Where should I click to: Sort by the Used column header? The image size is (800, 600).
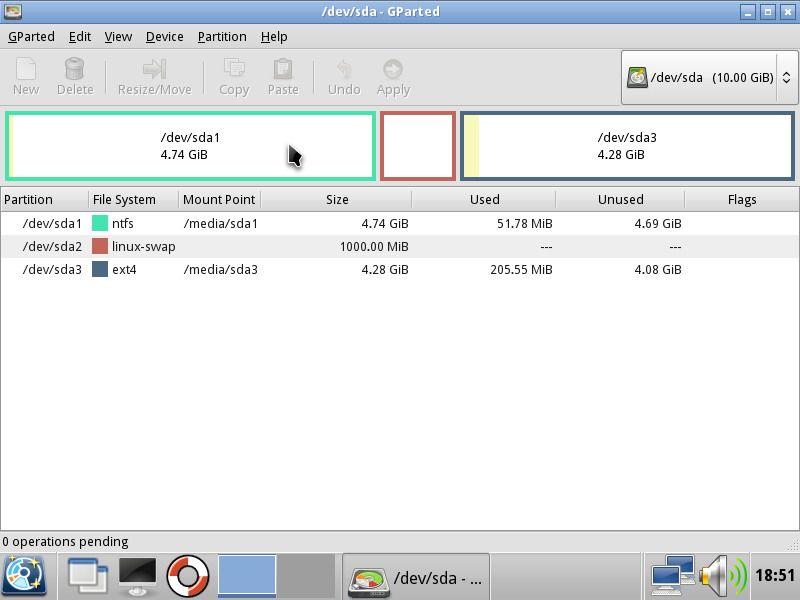(x=484, y=199)
